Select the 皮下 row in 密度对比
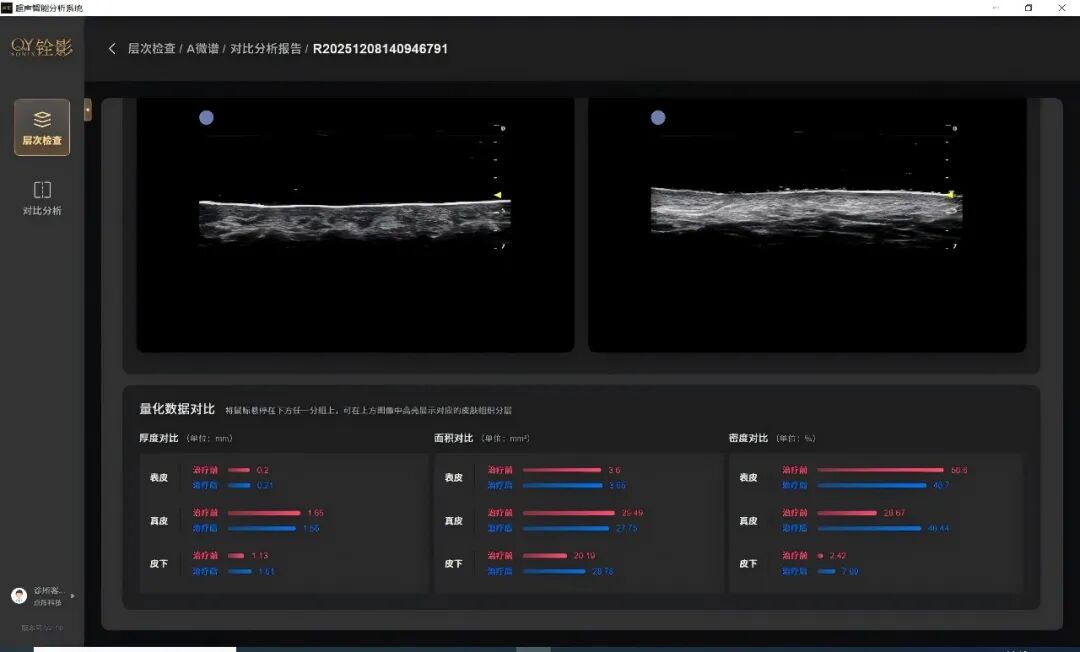This screenshot has width=1080, height=652. click(x=748, y=564)
